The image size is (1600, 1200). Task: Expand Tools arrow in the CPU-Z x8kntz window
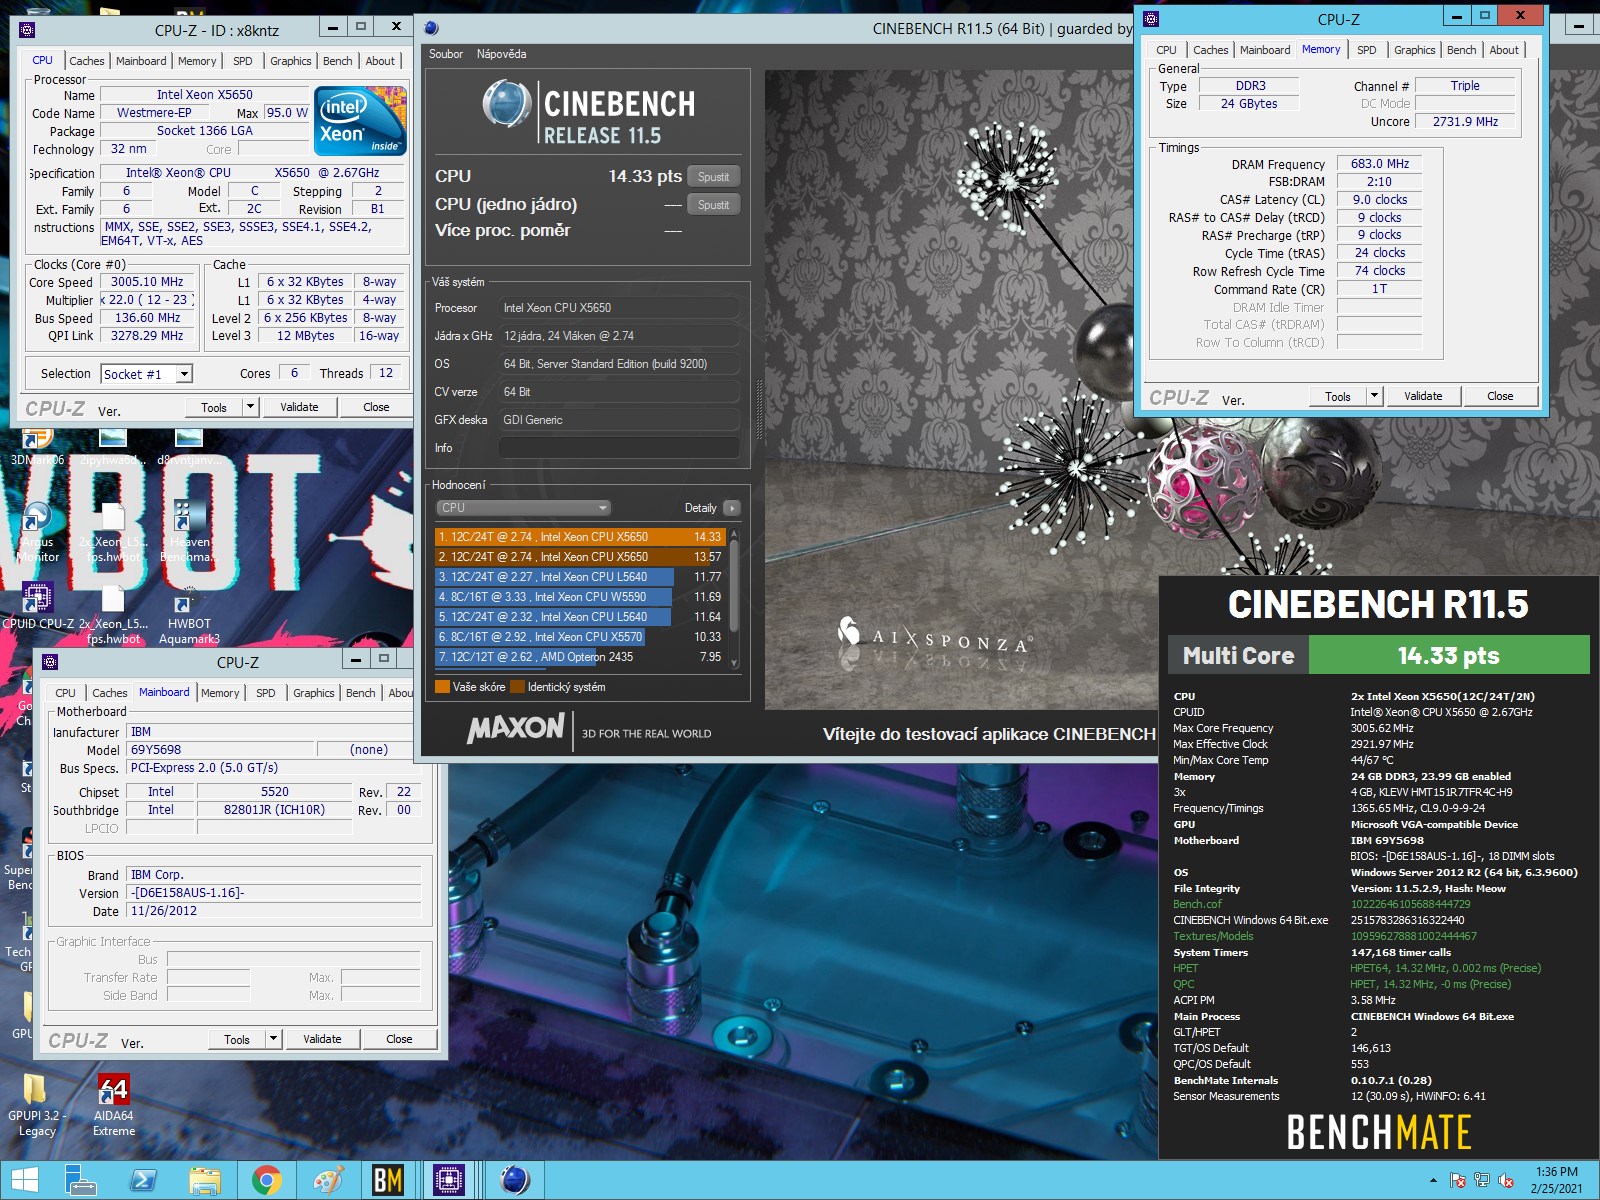pos(251,407)
